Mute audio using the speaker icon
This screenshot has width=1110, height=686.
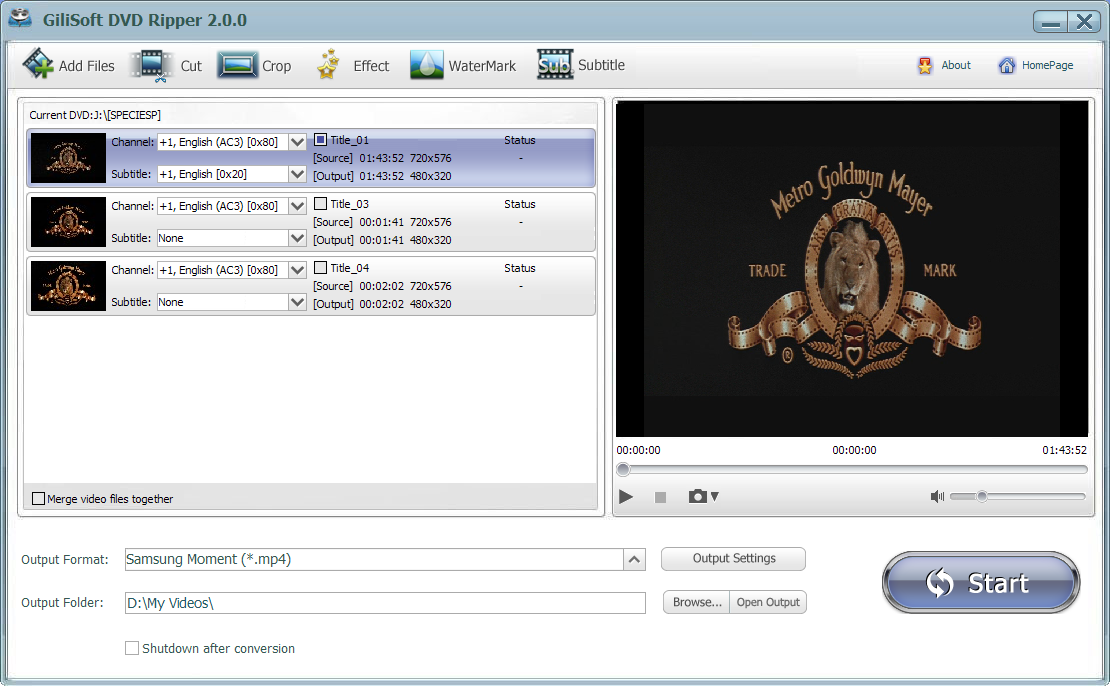936,496
